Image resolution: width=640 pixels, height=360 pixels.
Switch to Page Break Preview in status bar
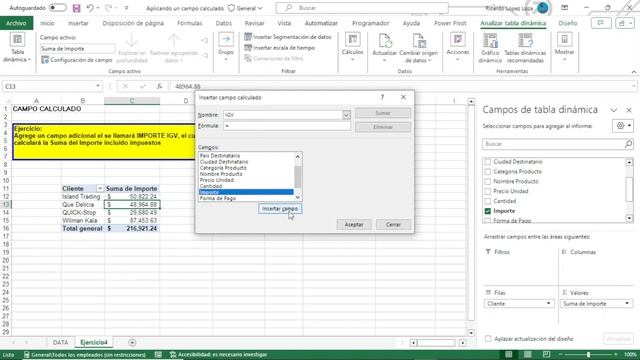click(x=547, y=354)
